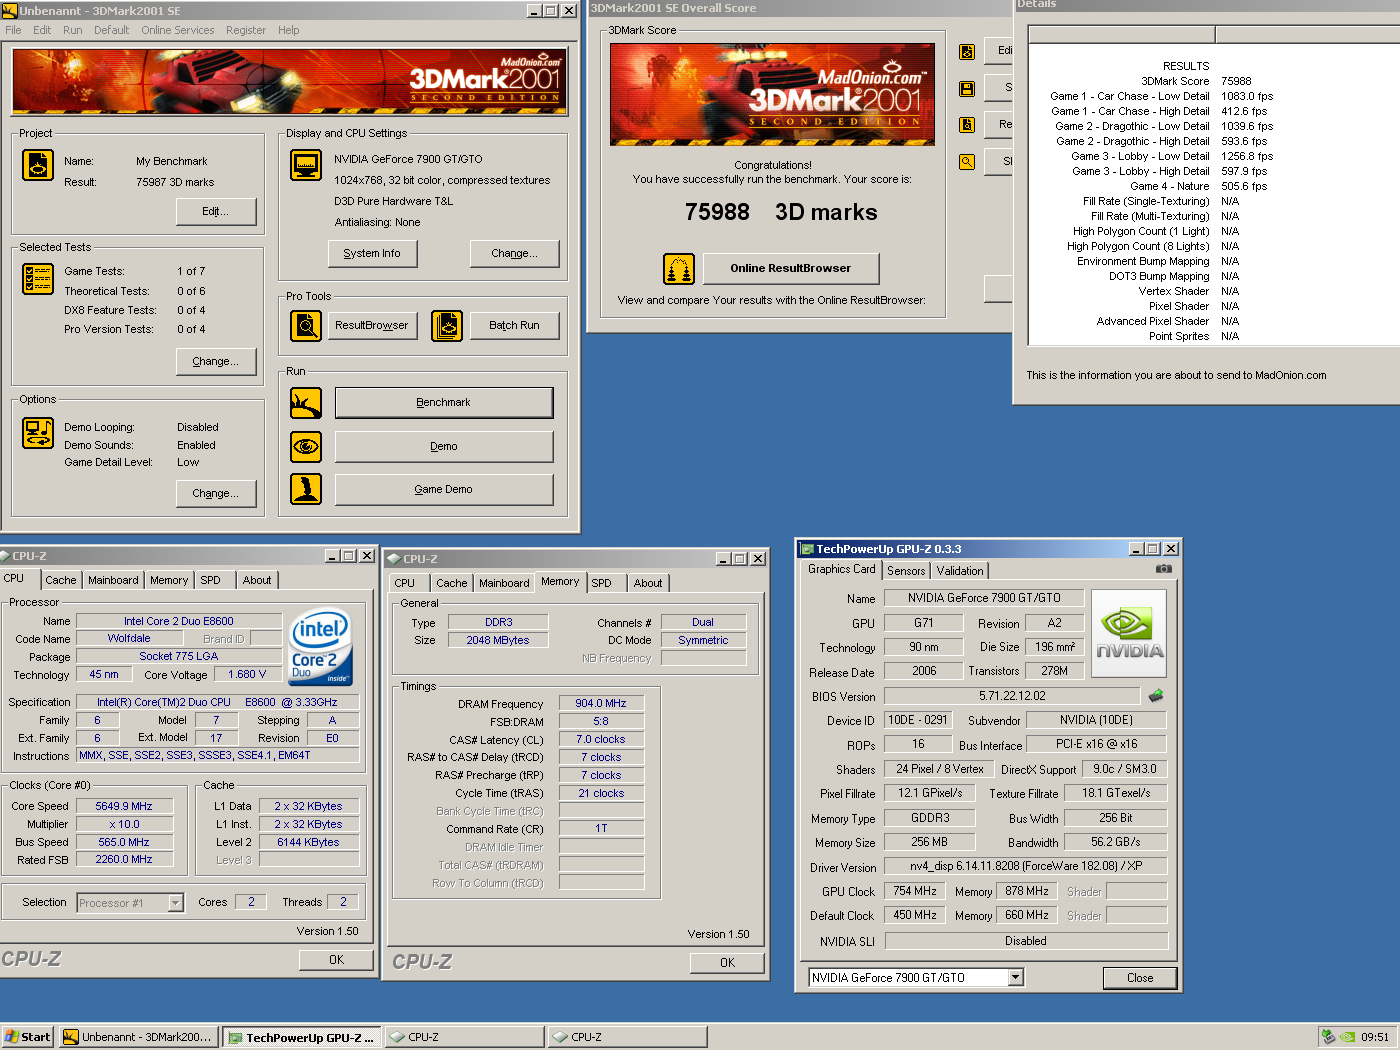Open the Default menu in 3DMark2001
Screen dimensions: 1400x1050
click(x=111, y=30)
